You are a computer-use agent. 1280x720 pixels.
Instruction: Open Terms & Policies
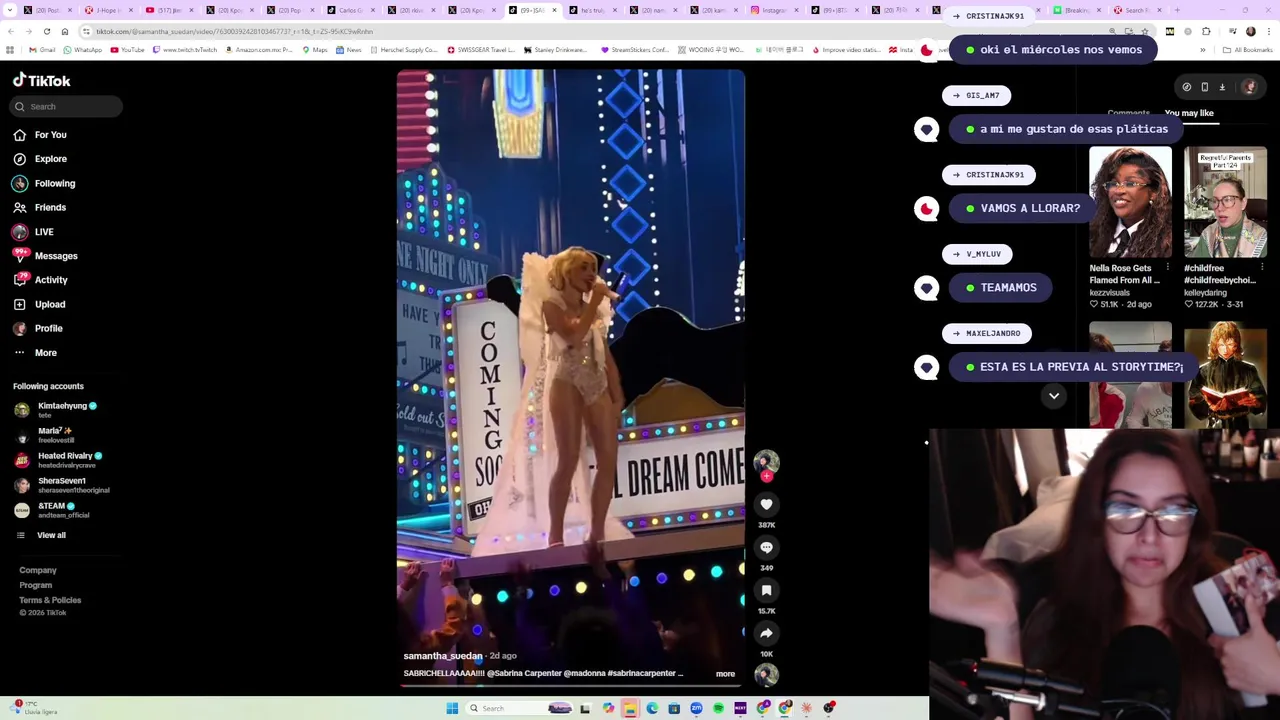[50, 600]
